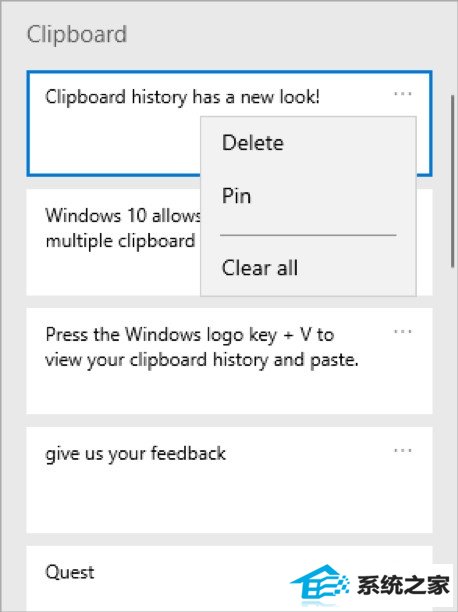Screen dimensions: 458x612
Task: Open the ellipsis menu on the "Press the Windows logo key" item
Action: click(403, 332)
